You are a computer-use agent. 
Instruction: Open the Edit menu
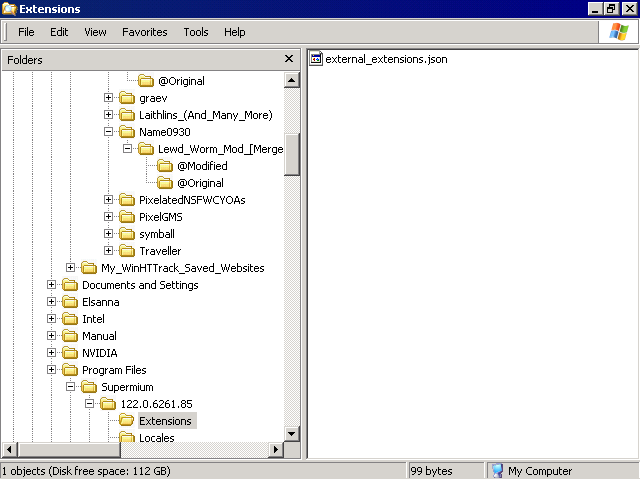(x=59, y=32)
